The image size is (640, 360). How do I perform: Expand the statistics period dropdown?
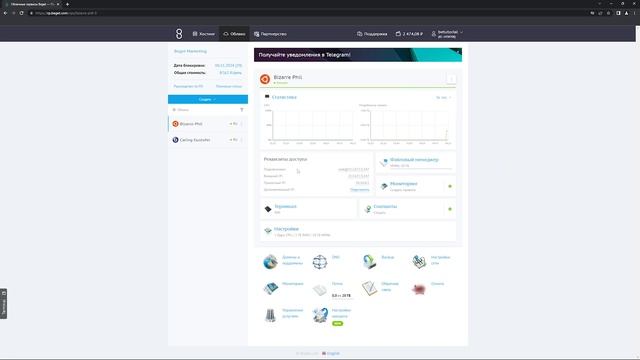(443, 98)
